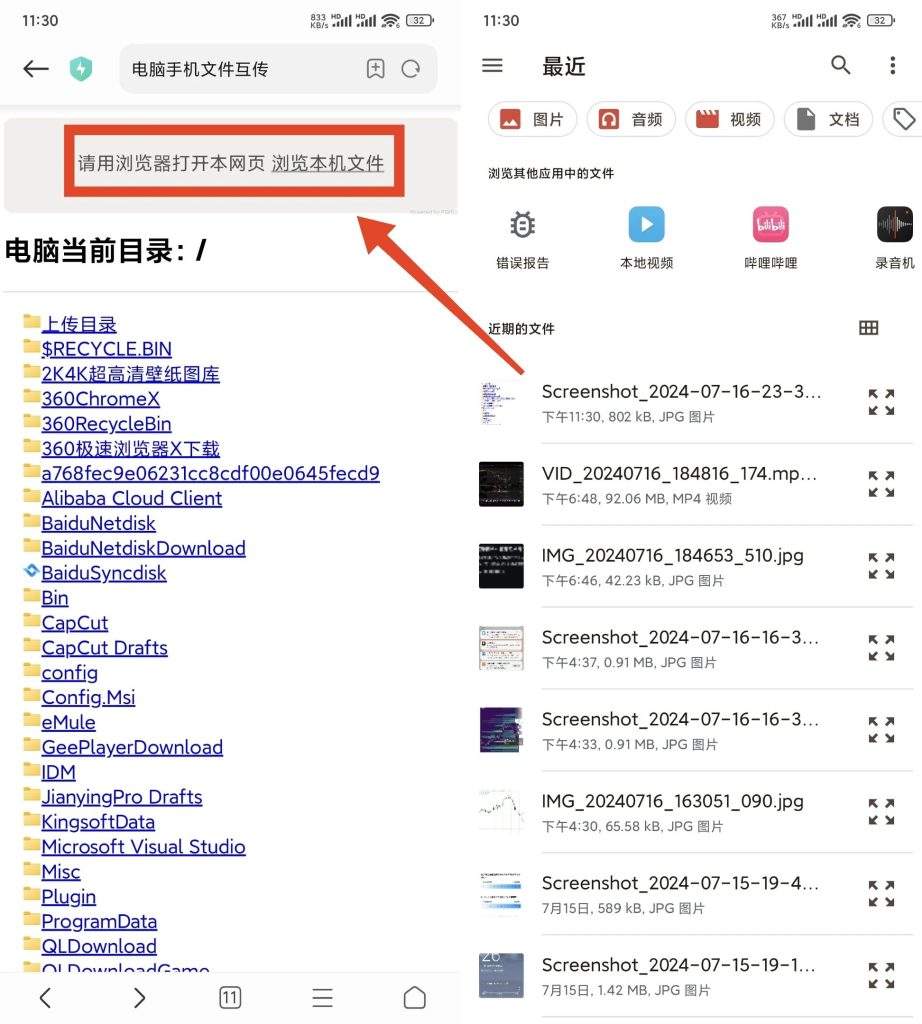
Task: Open a768fec9e06231cc8cdf00e0645fecd9 folder
Action: [210, 473]
